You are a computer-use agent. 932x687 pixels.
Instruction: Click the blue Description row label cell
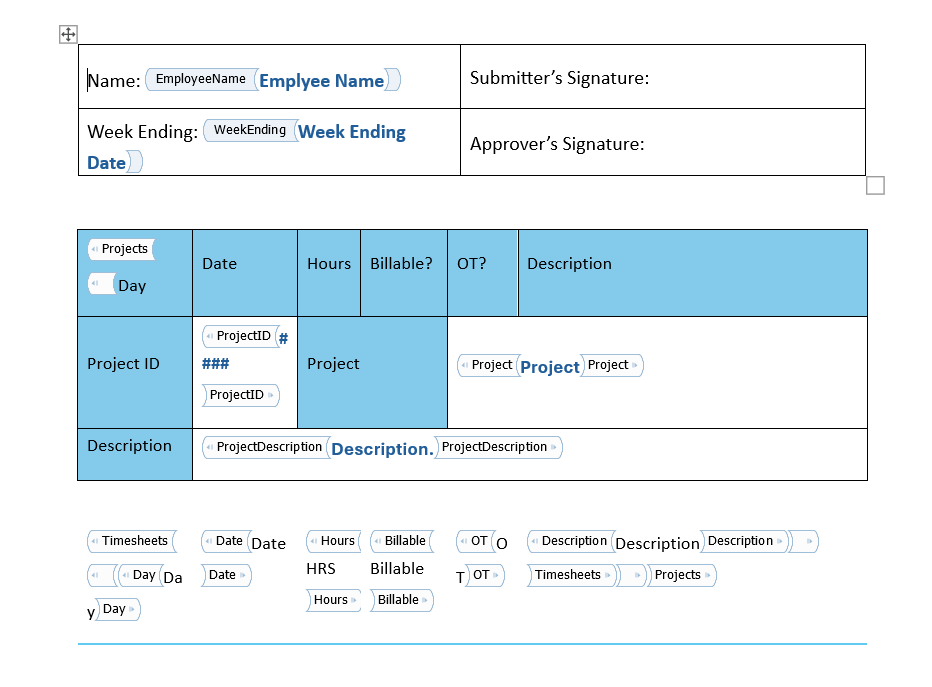click(135, 455)
